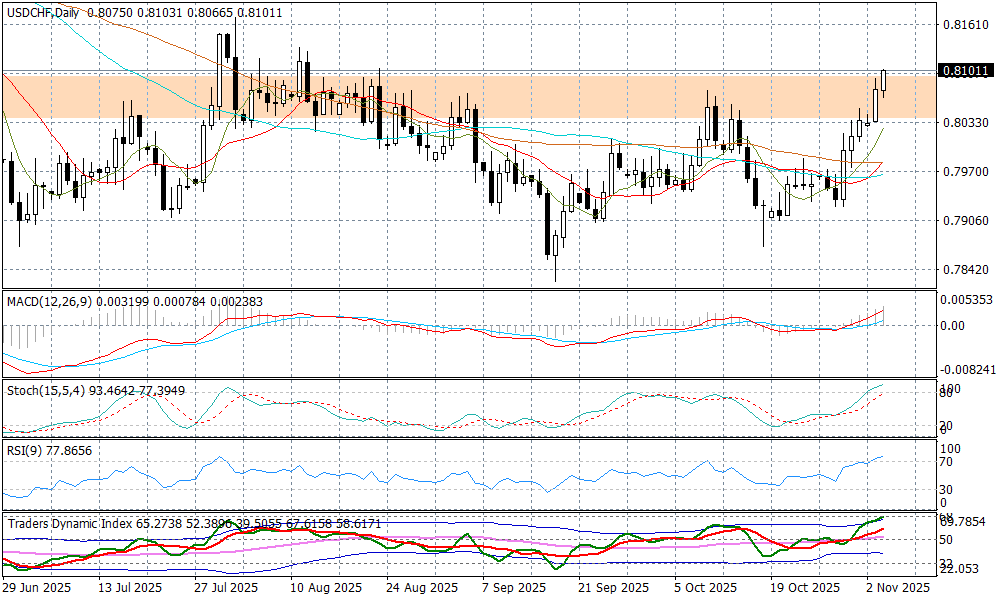
Task: Click the 29 Jun 2025 date label
Action: [37, 589]
